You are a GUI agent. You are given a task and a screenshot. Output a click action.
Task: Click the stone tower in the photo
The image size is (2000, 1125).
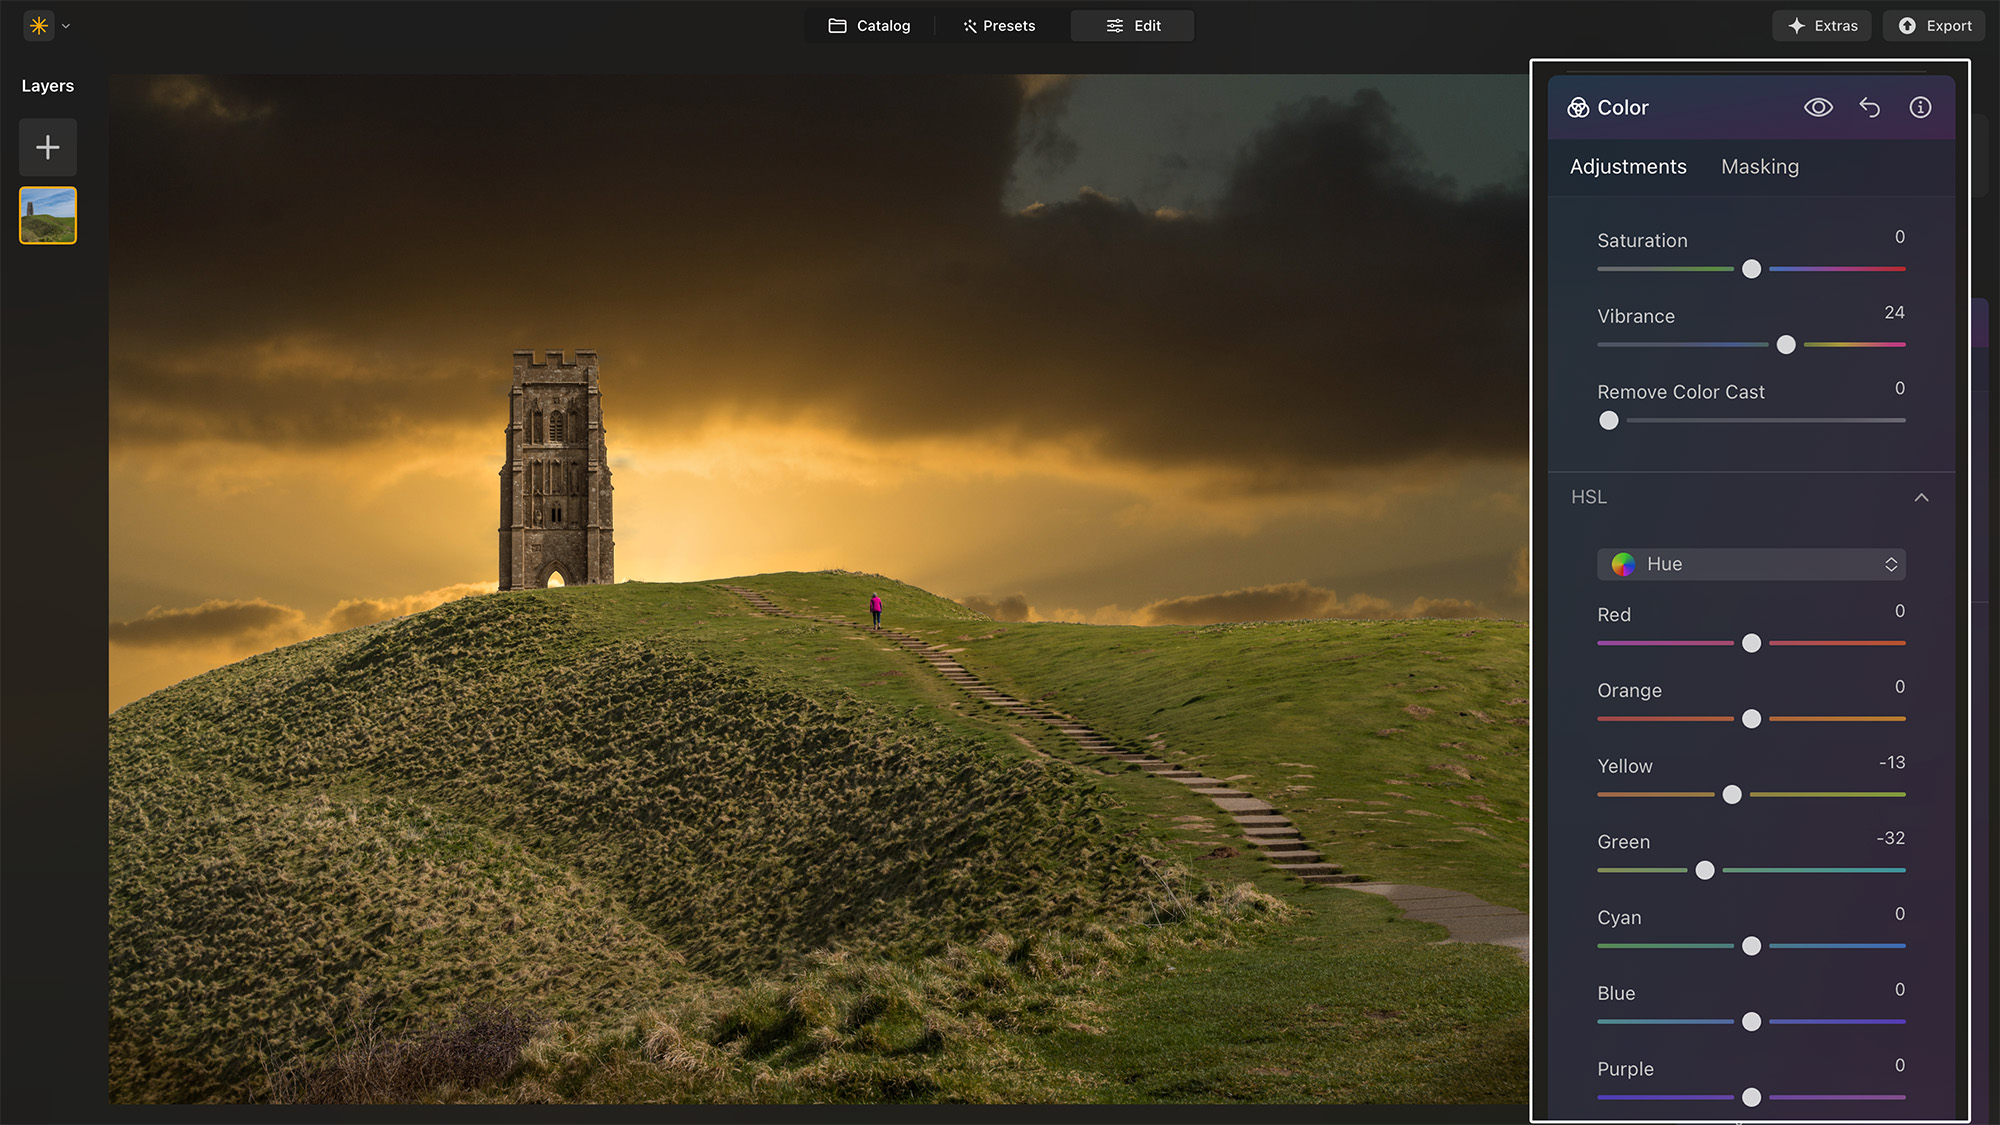(x=556, y=470)
